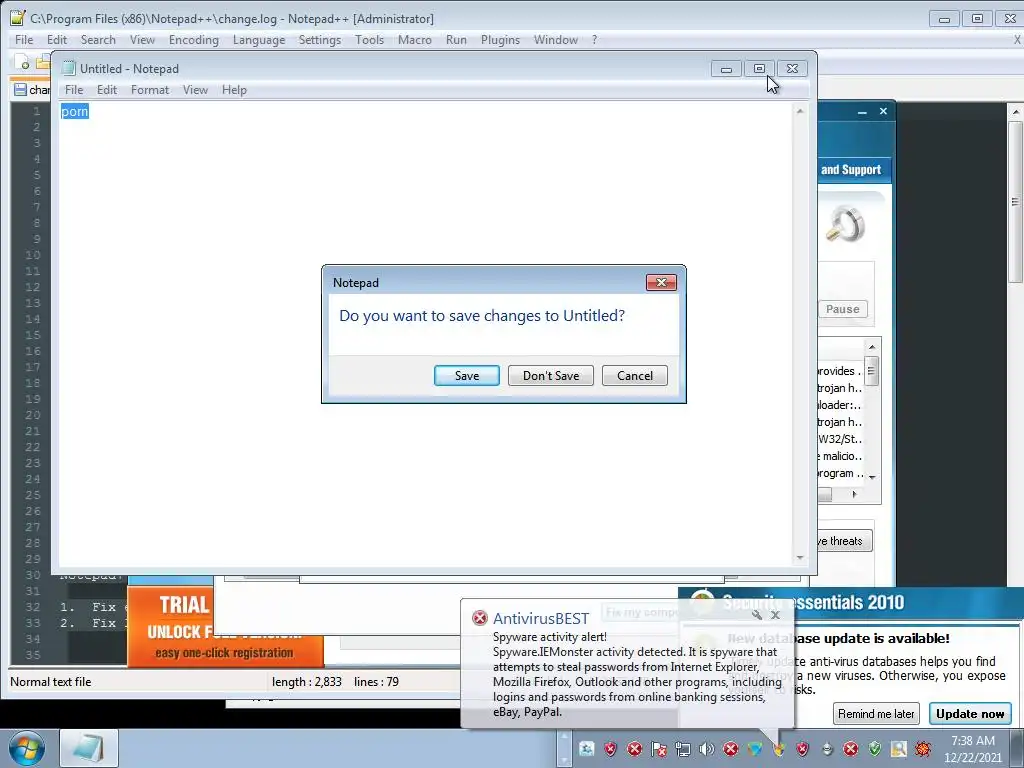Click the 'threats' button in scanner window
The image size is (1024, 768).
coord(844,541)
